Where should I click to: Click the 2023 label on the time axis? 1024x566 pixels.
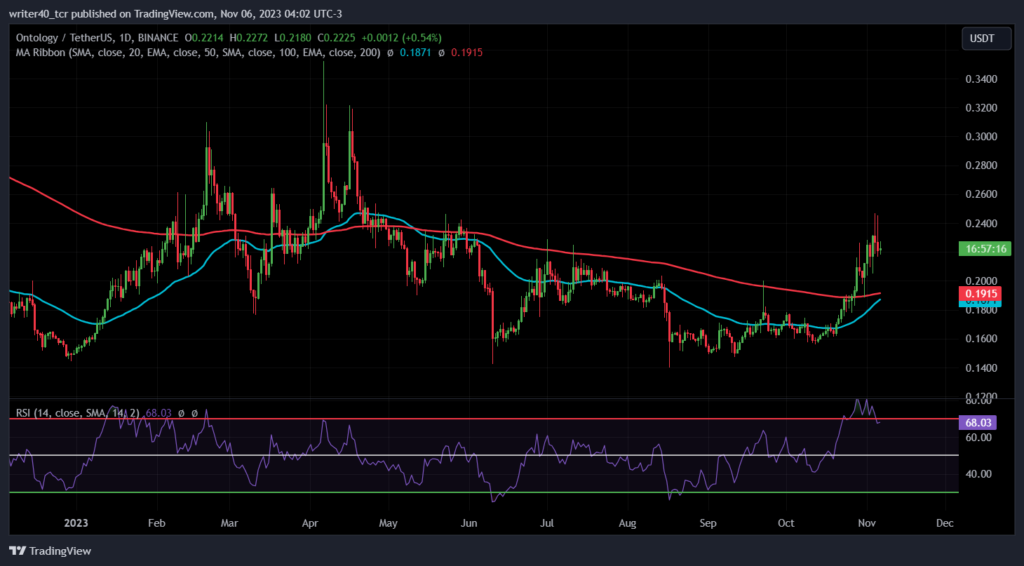[x=76, y=523]
